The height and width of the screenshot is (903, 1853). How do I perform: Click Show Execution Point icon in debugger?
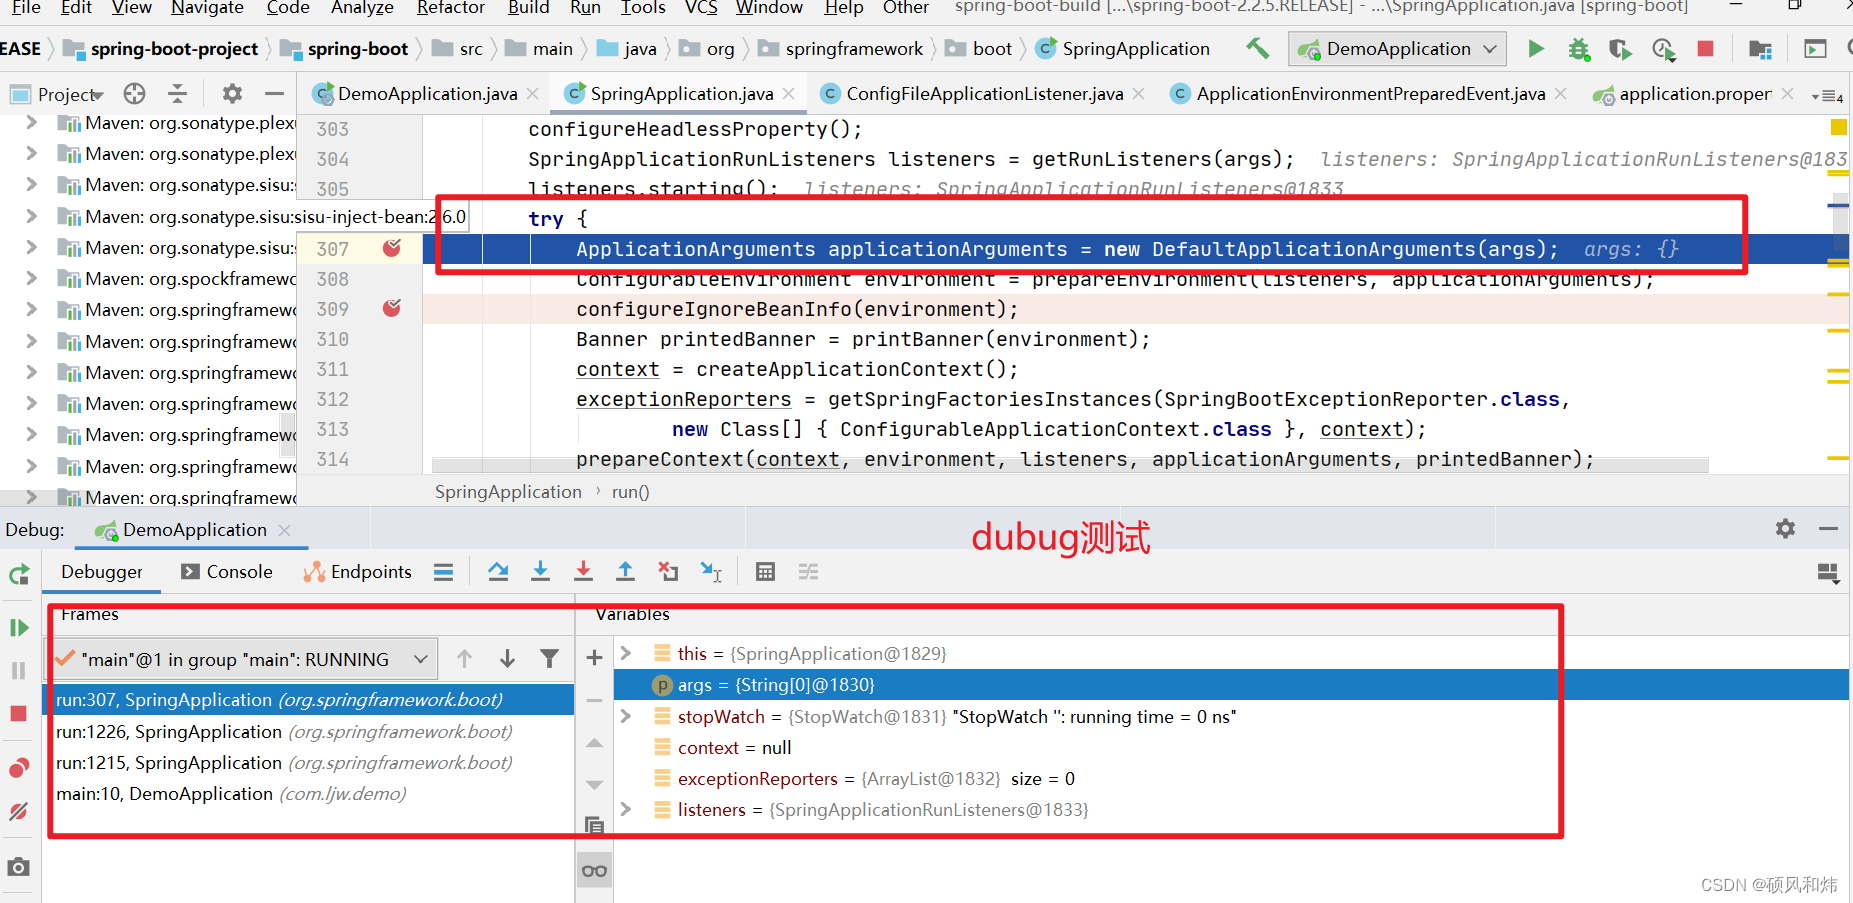pos(443,572)
